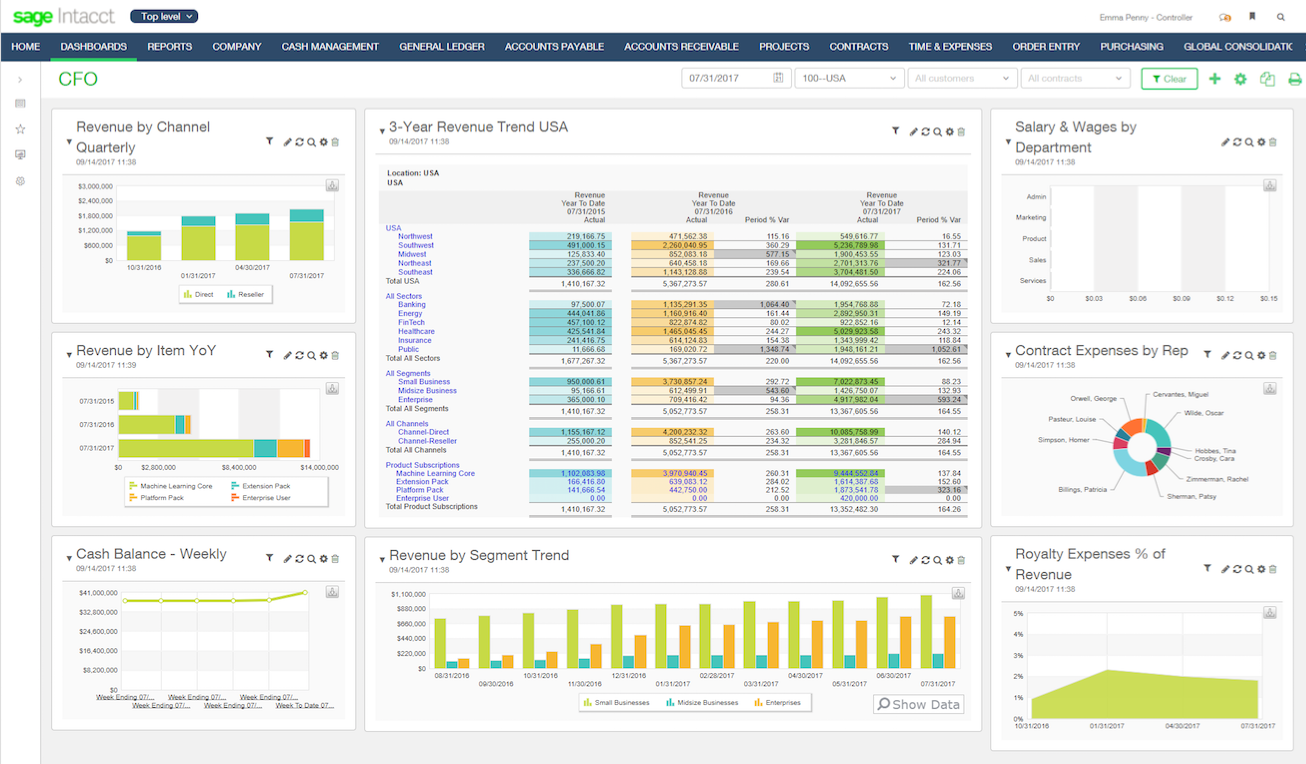Delete the Contract Expenses by Rep widget
The image size is (1306, 764).
coord(1273,354)
